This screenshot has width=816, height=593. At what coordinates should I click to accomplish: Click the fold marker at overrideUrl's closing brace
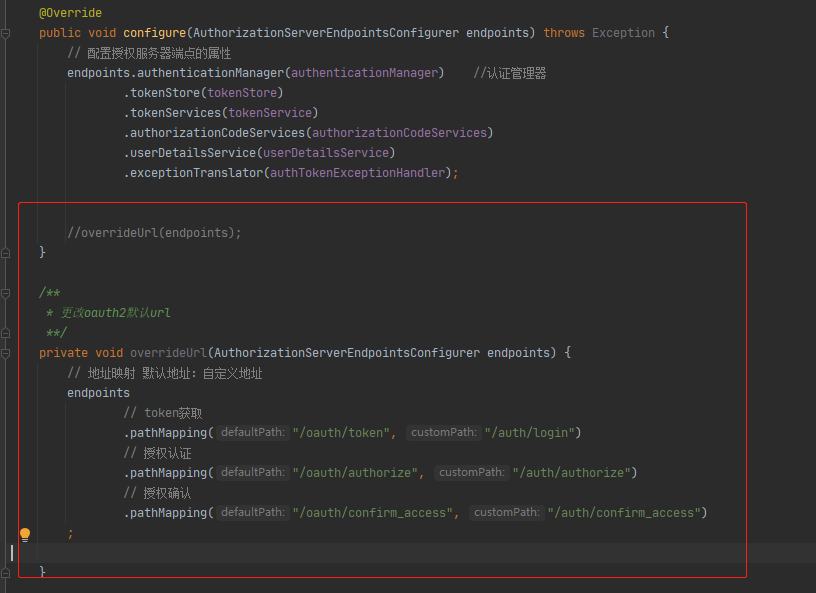click(x=6, y=571)
